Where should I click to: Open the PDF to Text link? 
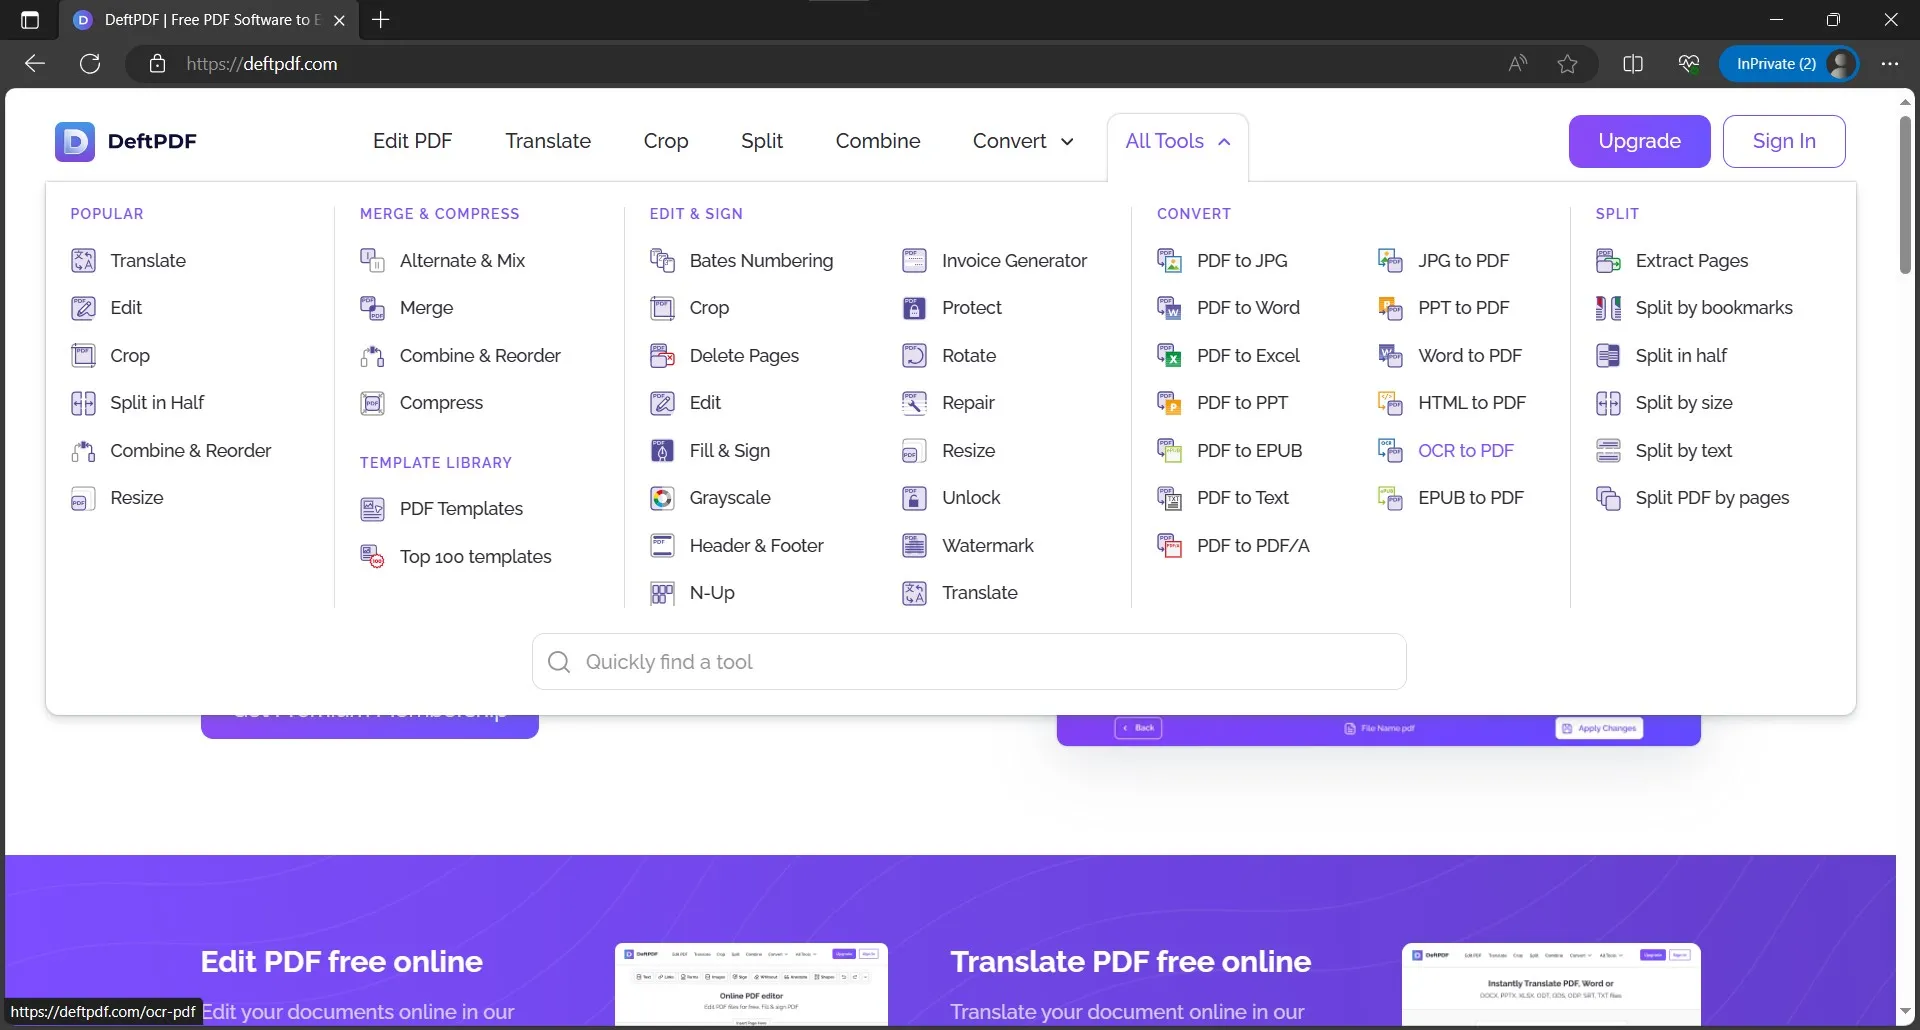pos(1243,498)
